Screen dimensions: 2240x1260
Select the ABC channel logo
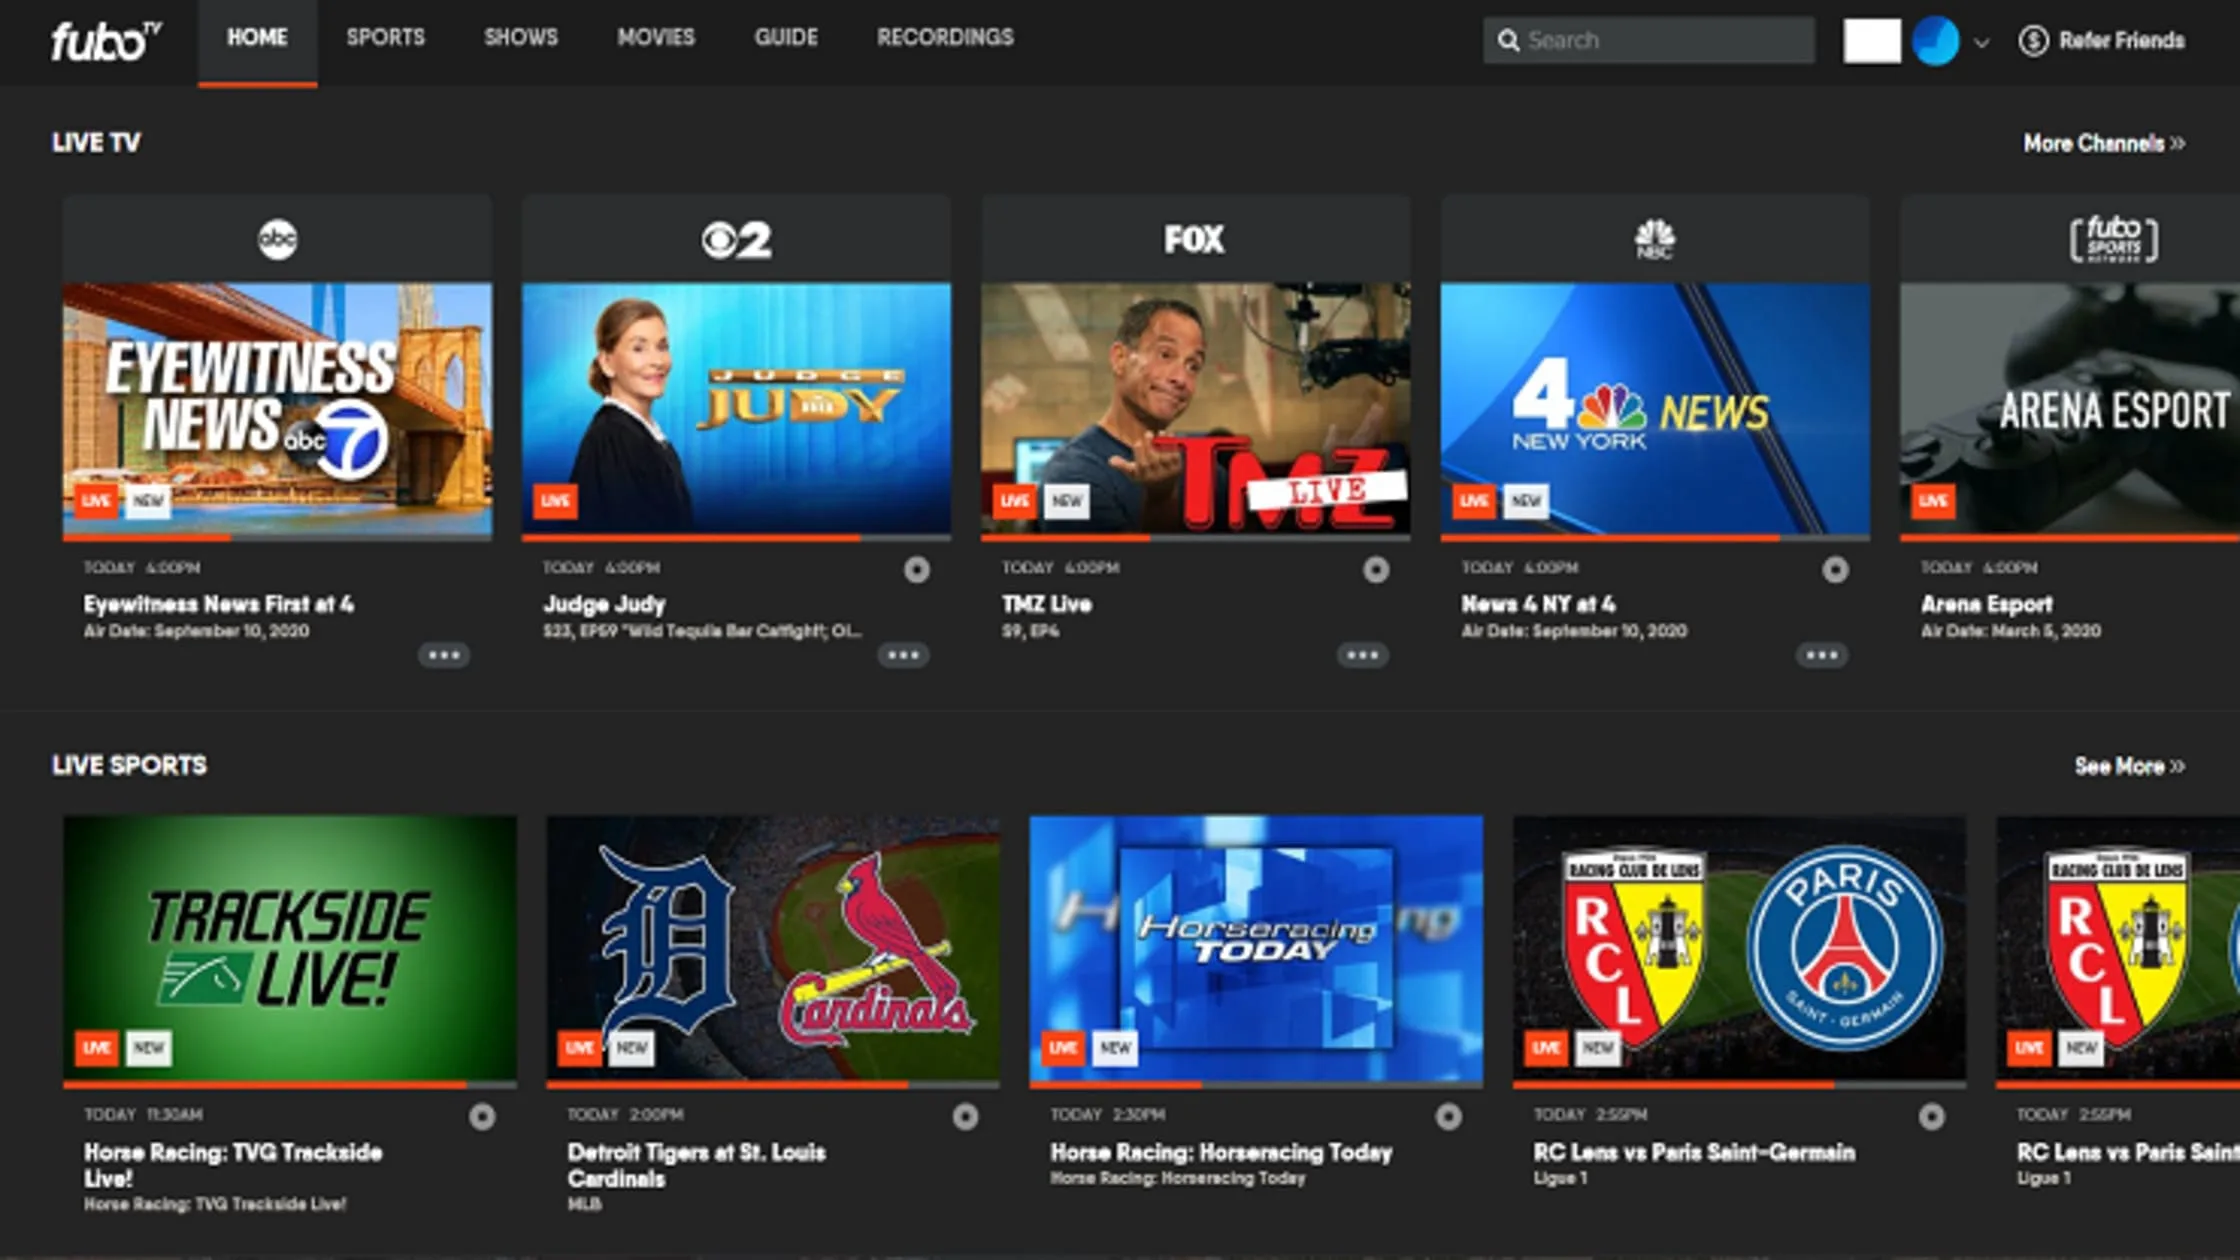point(278,236)
